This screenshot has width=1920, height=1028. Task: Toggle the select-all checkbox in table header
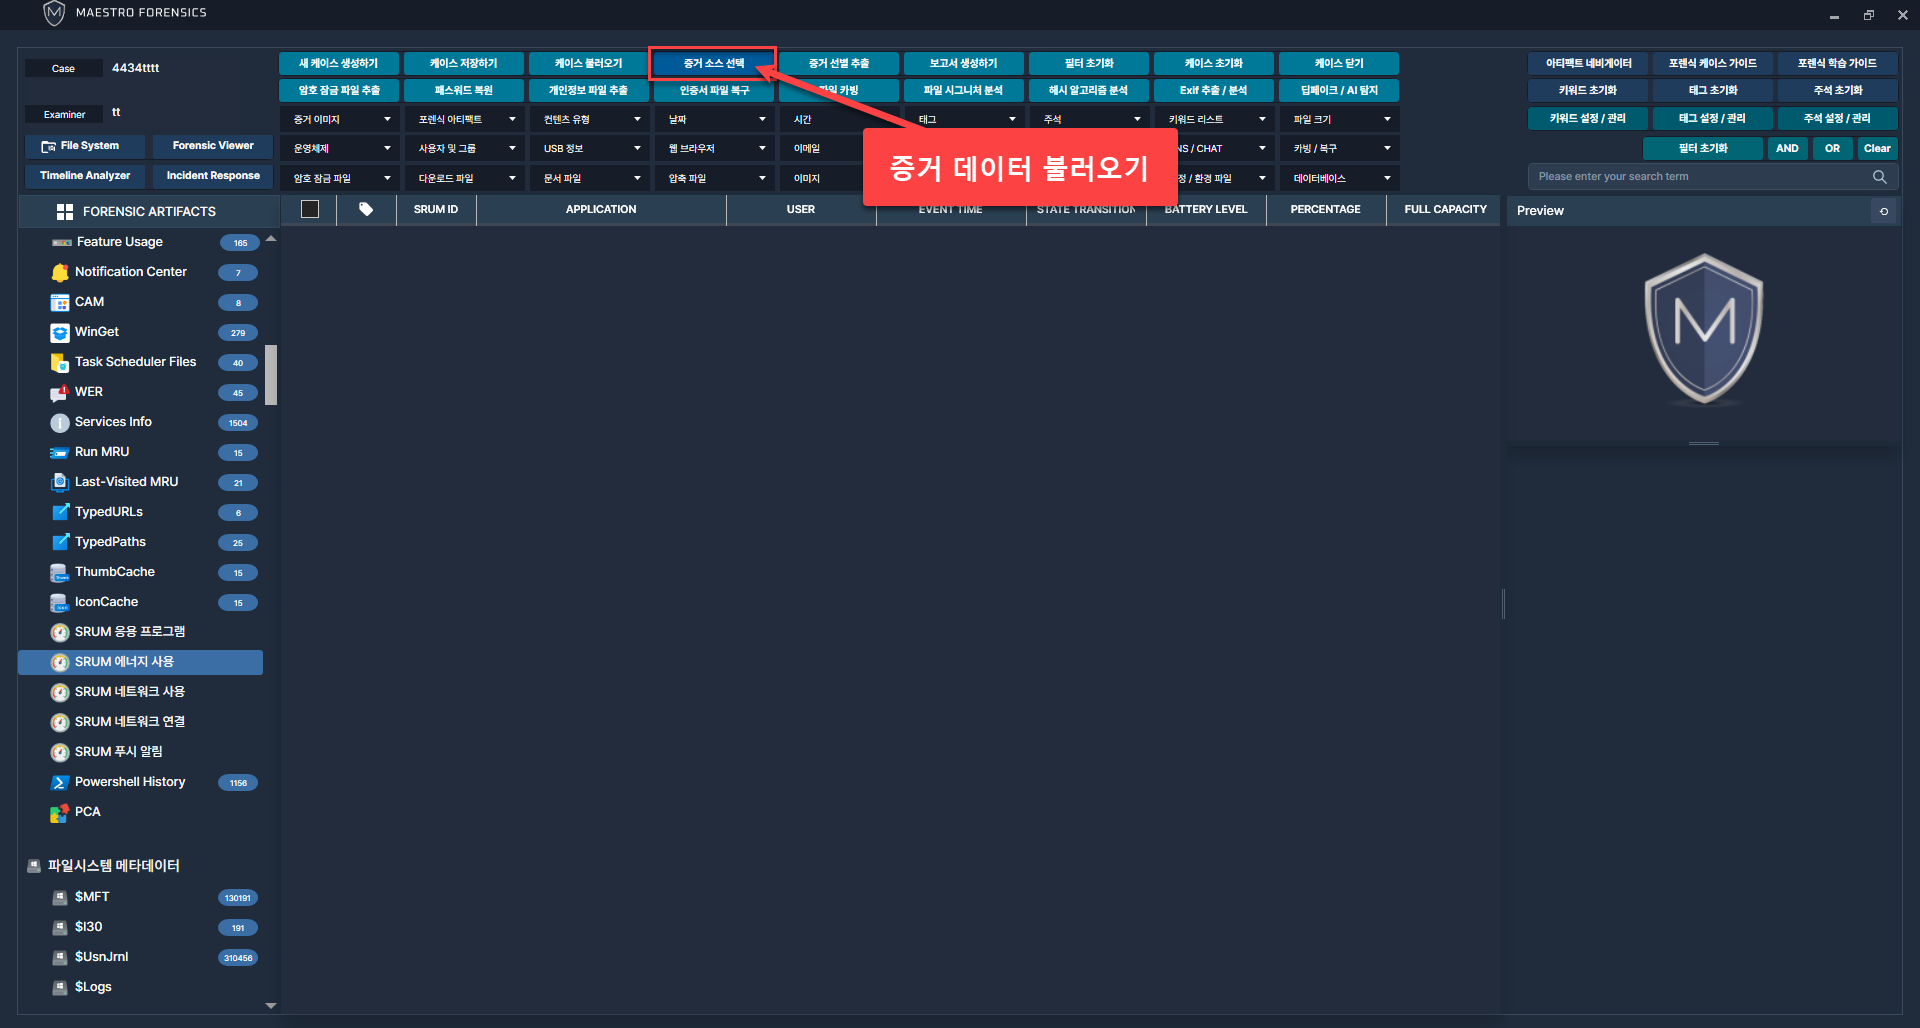tap(310, 210)
